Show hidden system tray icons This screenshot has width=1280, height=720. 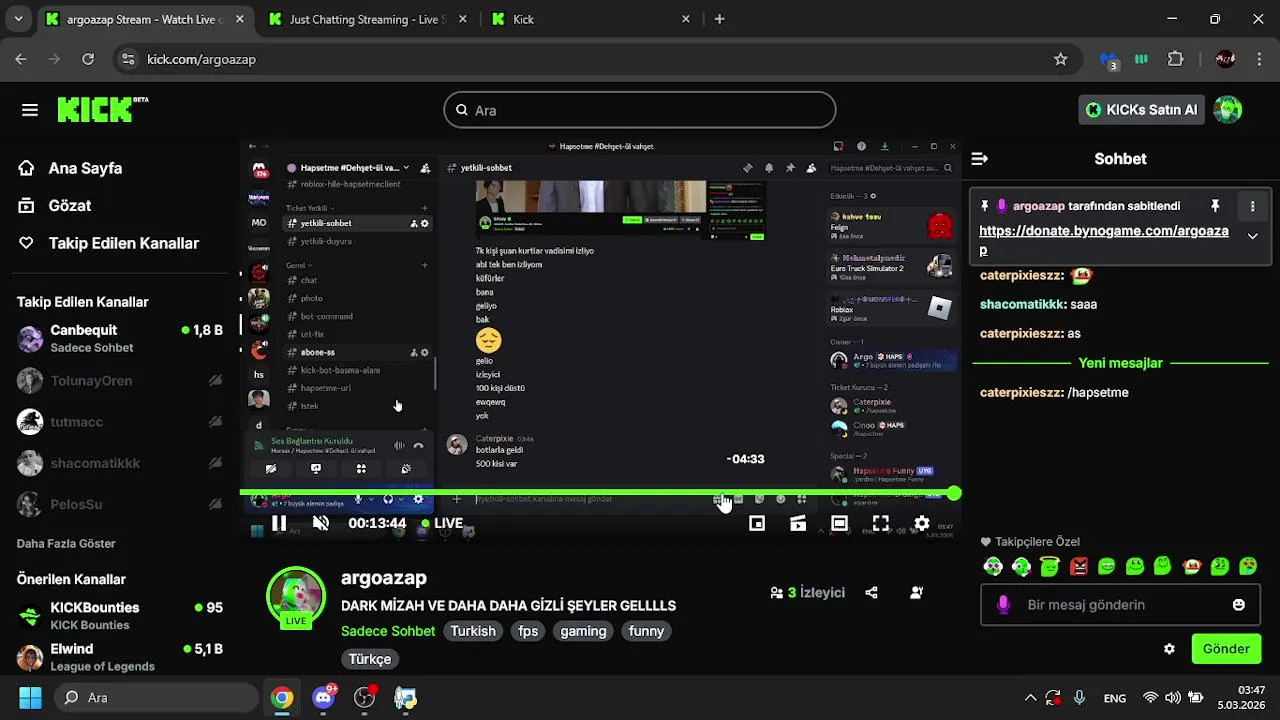(x=1030, y=698)
